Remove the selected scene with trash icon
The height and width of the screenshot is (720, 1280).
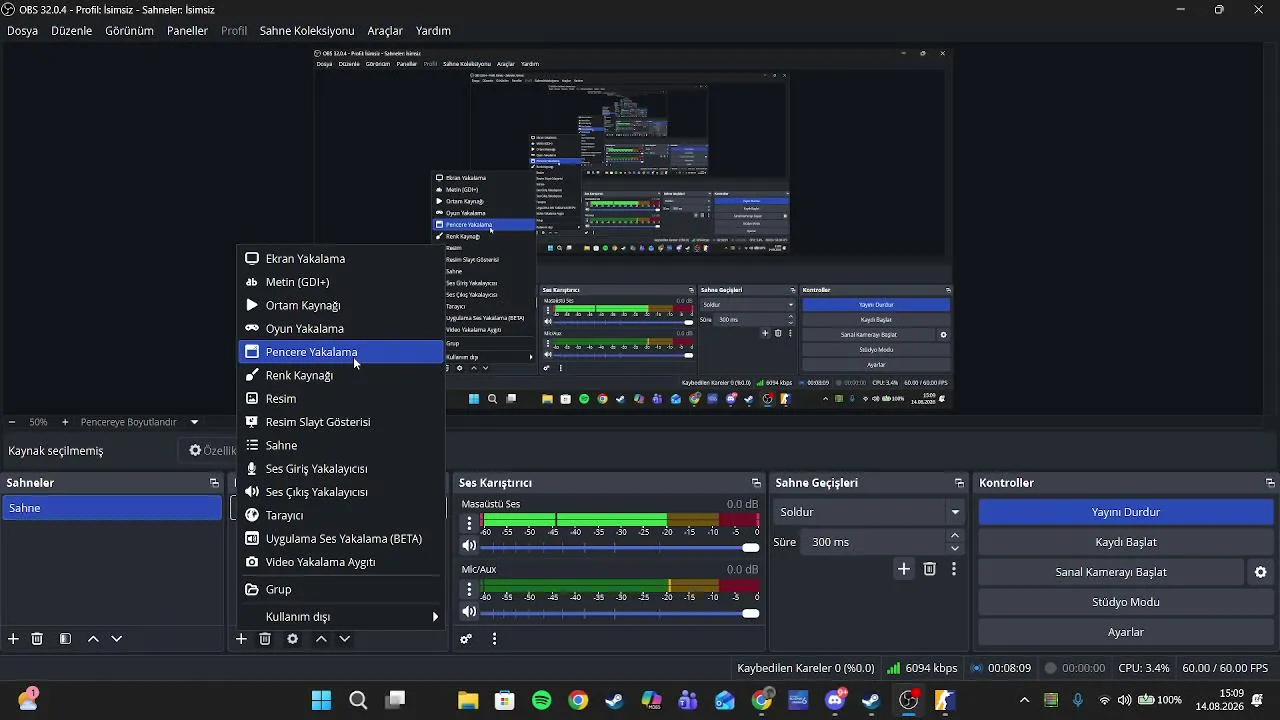(x=37, y=639)
